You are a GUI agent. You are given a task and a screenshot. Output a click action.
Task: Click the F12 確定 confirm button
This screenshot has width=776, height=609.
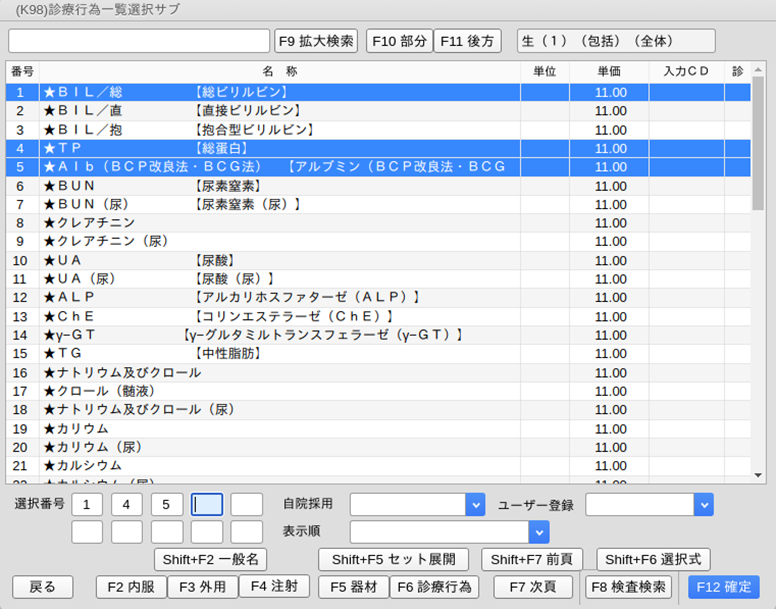point(724,587)
